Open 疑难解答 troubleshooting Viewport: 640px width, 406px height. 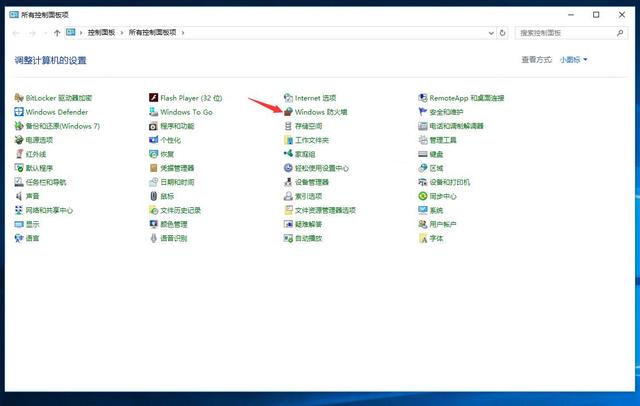point(303,224)
